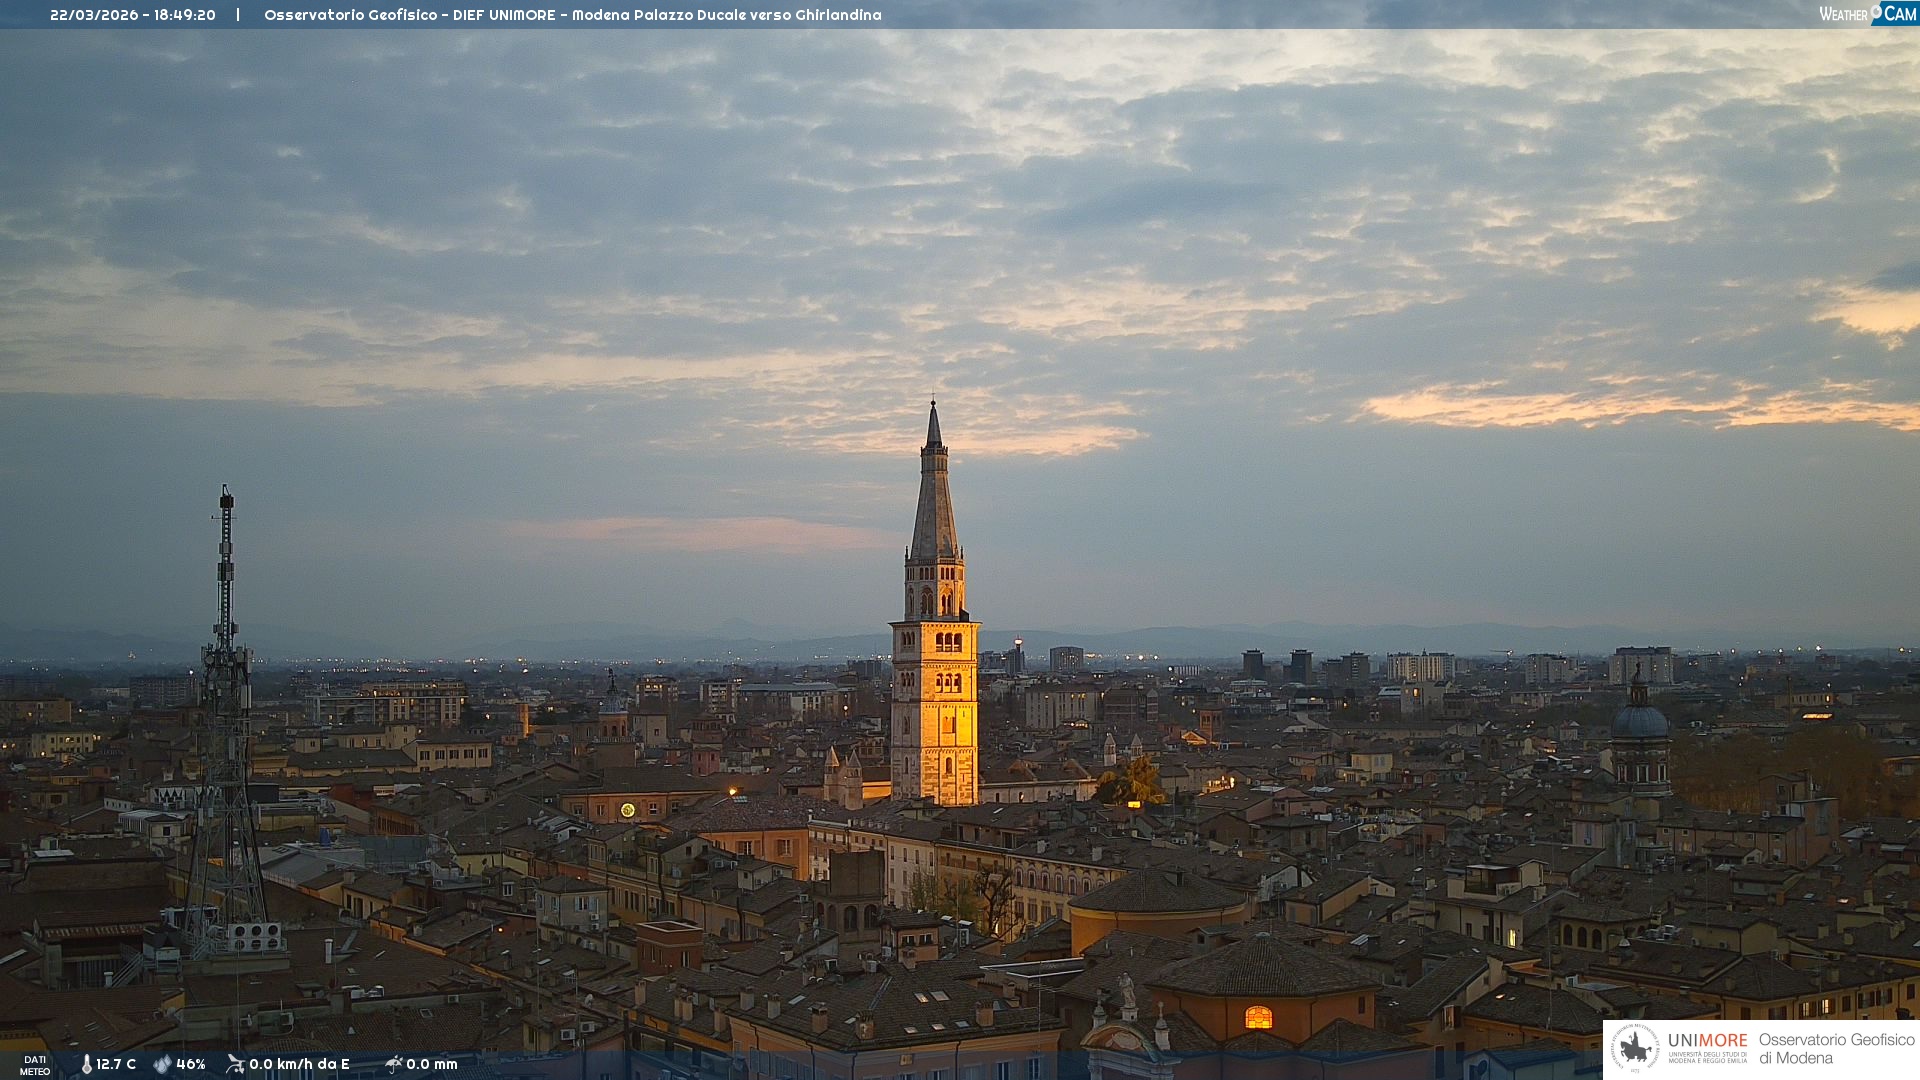
Task: Click the UNIMORE text logo
Action: (1707, 1040)
